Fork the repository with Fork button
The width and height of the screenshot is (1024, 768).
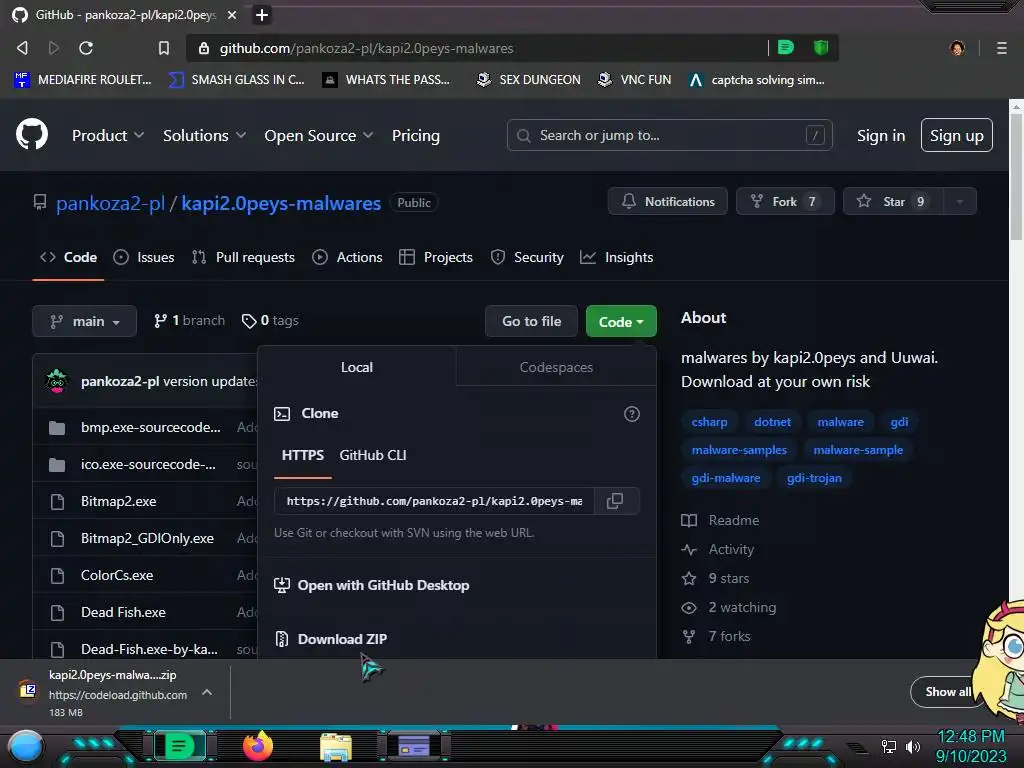pyautogui.click(x=785, y=201)
